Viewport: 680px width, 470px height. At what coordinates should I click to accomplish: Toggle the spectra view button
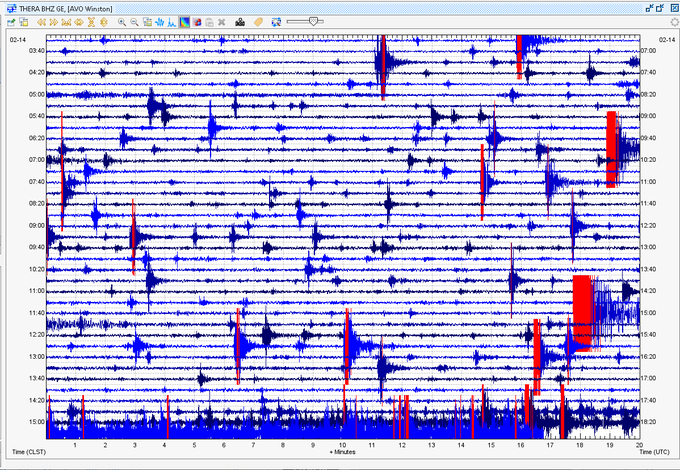pyautogui.click(x=172, y=21)
